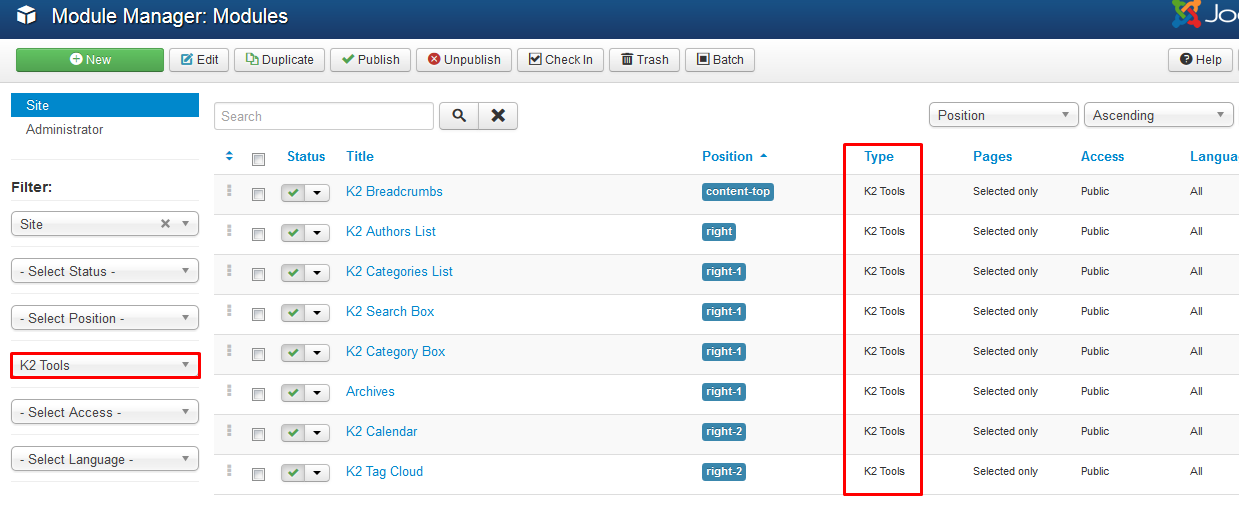Viewport: 1239px width, 509px height.
Task: Check the Archives row checkbox
Action: coord(259,394)
